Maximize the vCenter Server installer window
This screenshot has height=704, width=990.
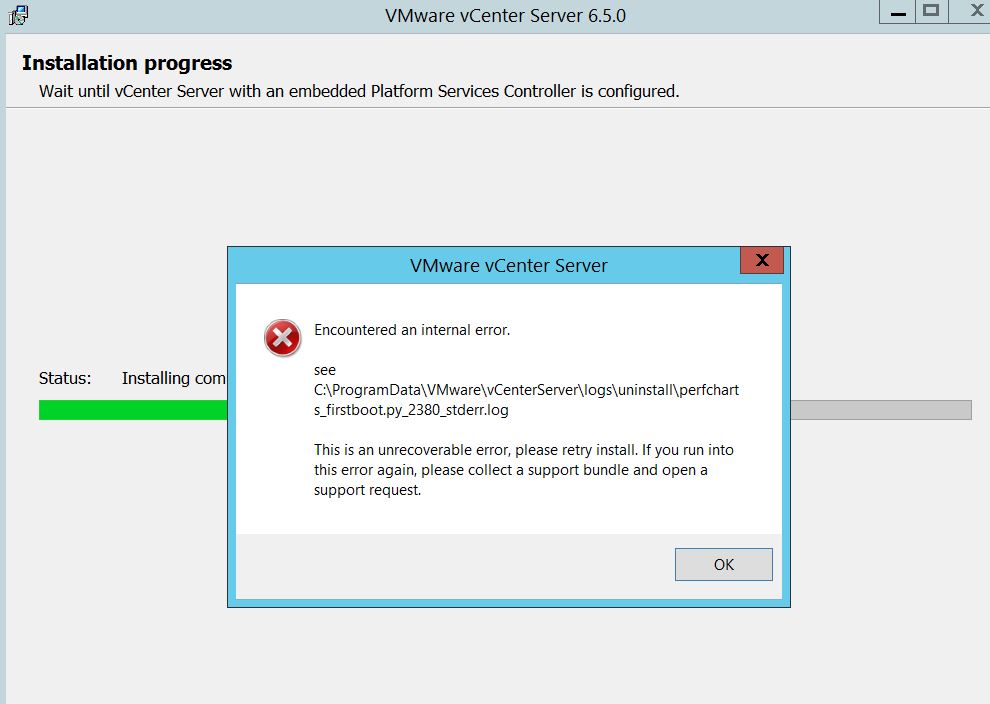[x=931, y=11]
